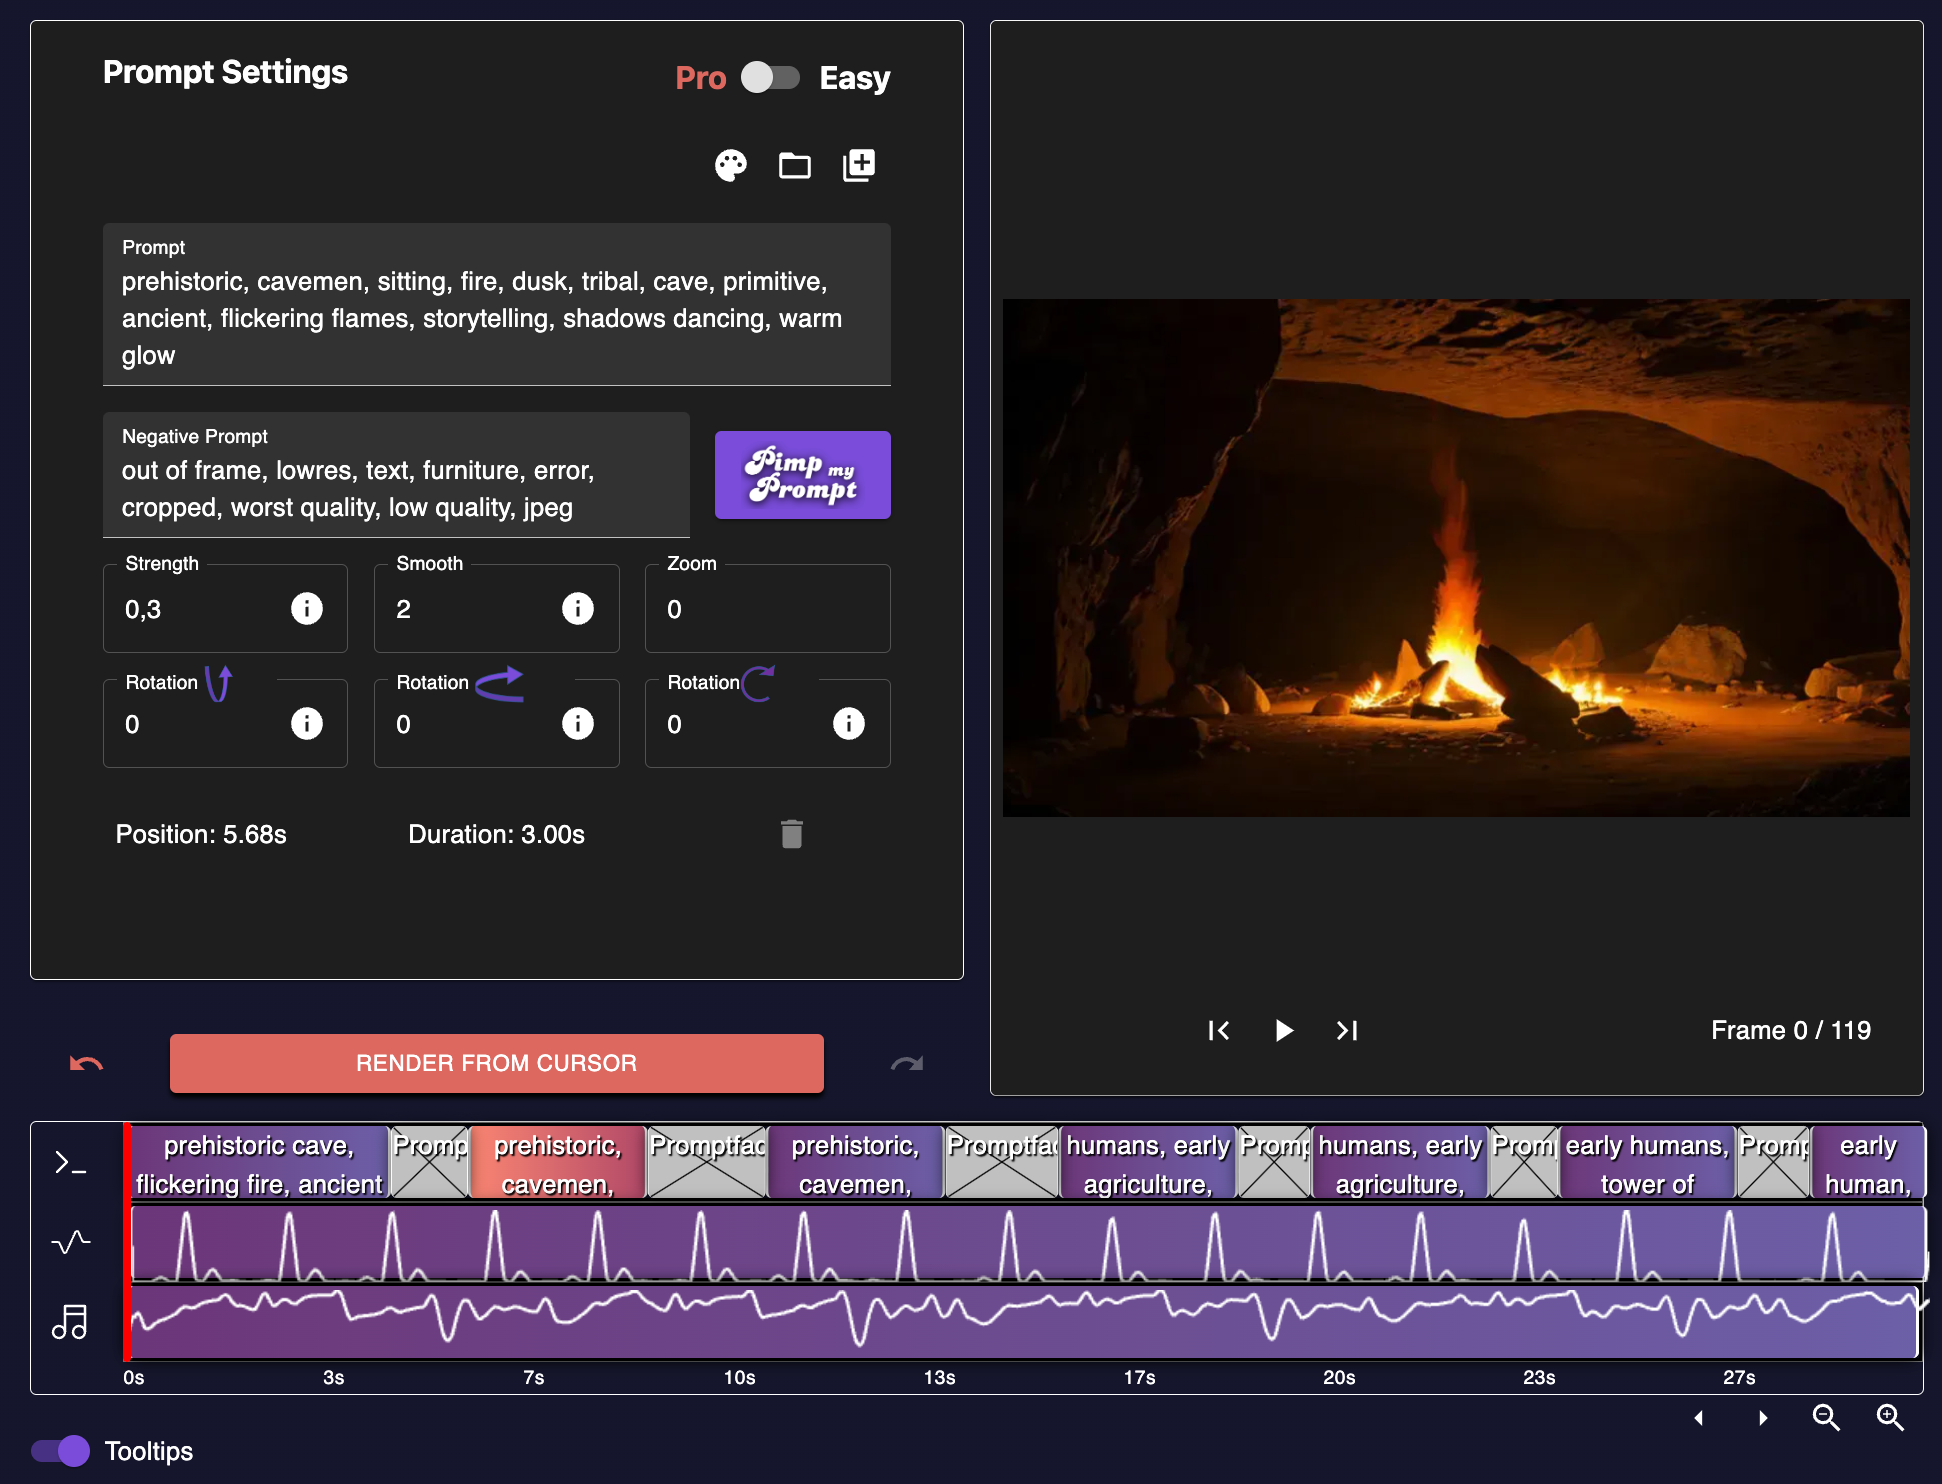
Task: Click the undo arrow icon
Action: (x=86, y=1063)
